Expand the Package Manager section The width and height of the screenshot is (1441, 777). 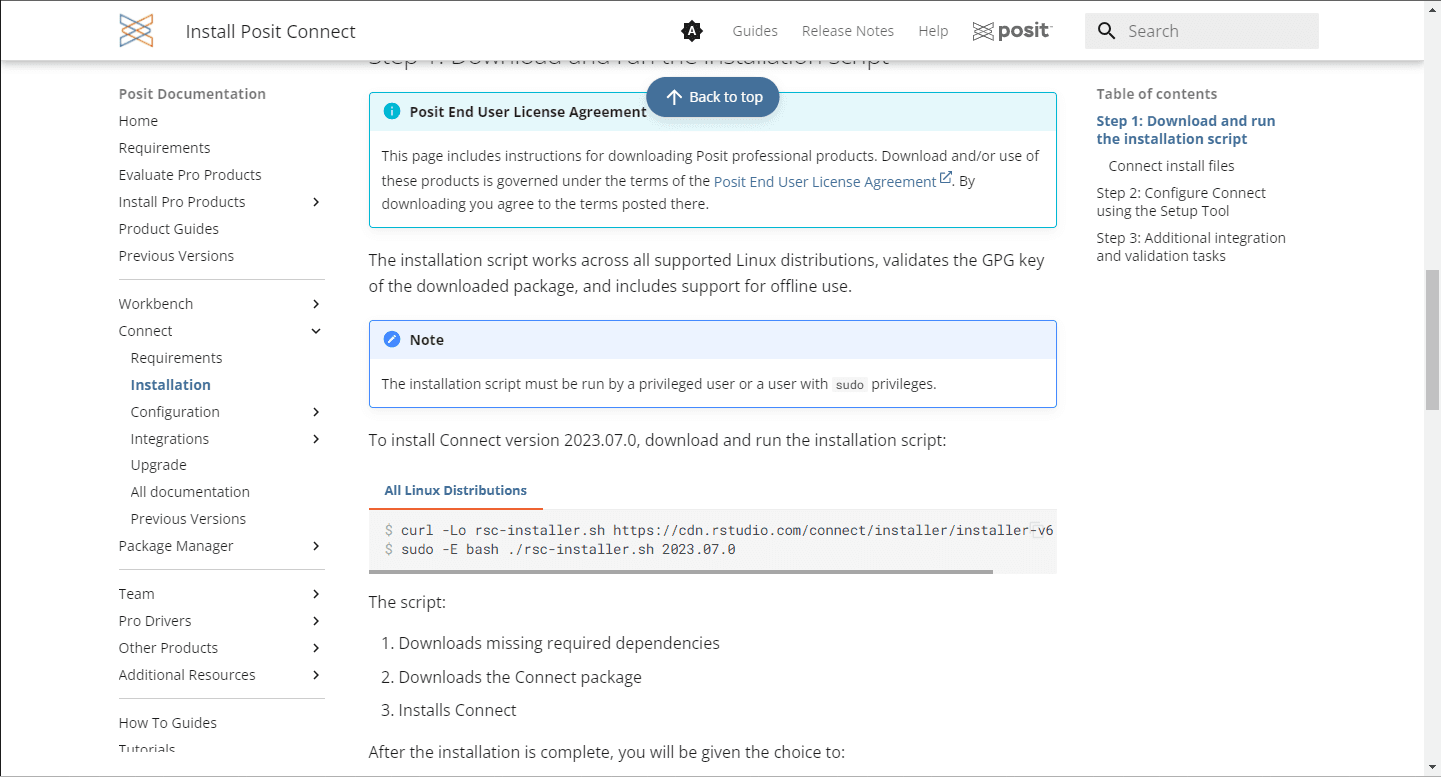(316, 546)
